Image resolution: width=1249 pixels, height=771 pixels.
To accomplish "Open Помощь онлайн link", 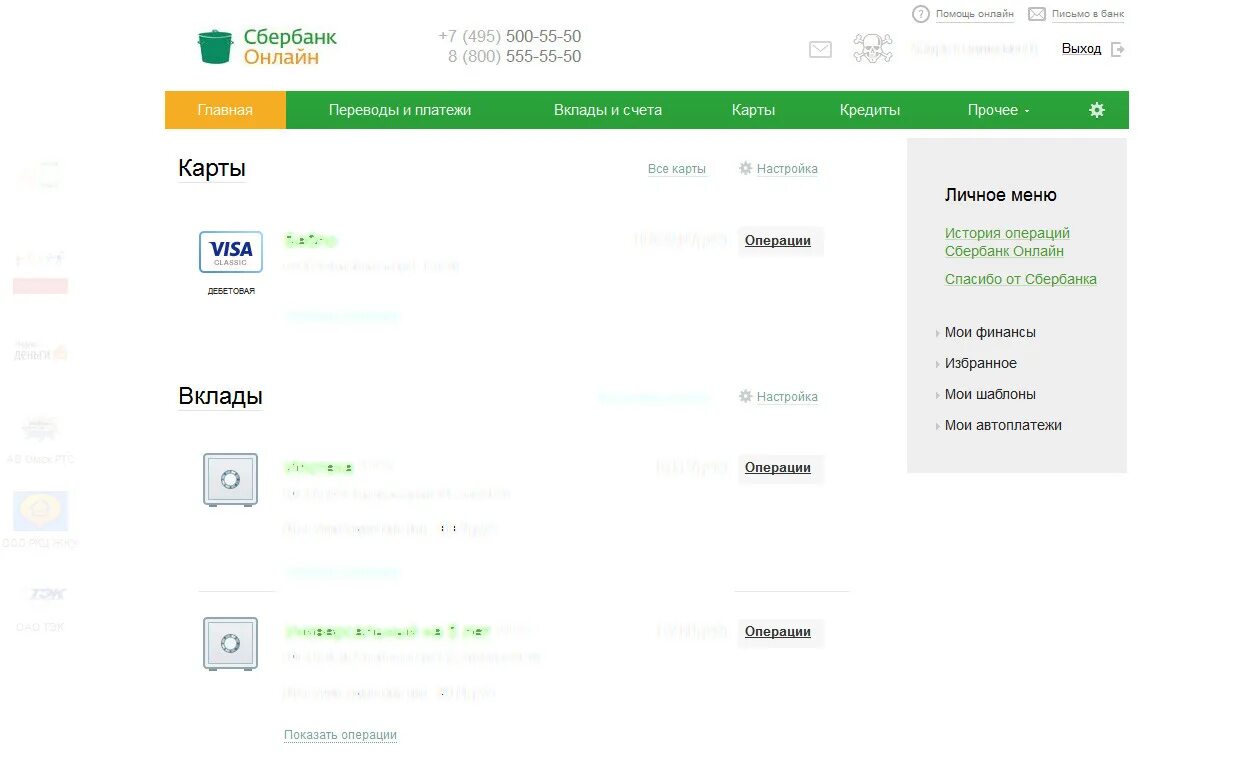I will (x=975, y=14).
